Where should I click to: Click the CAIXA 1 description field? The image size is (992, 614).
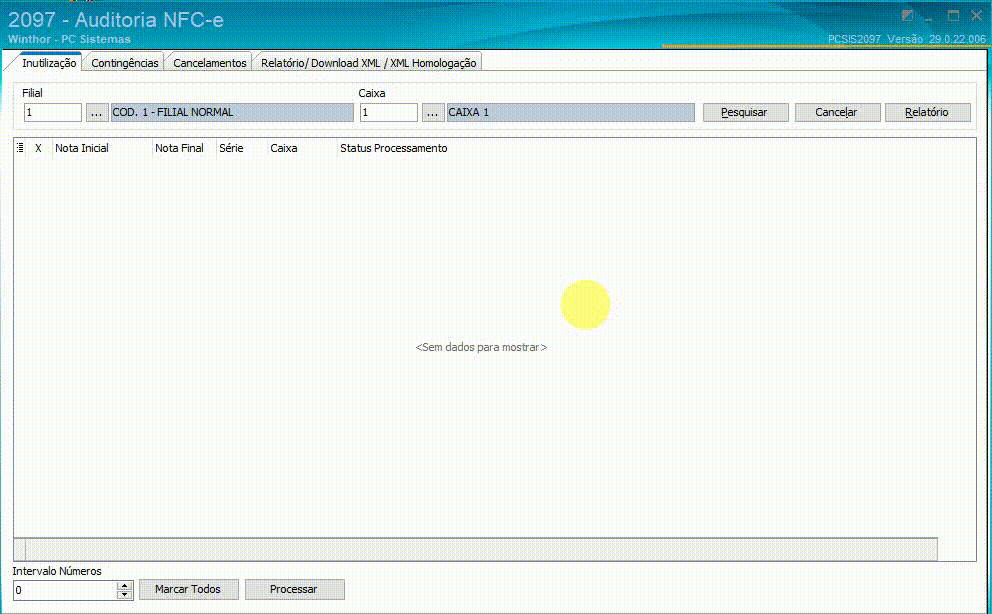[571, 113]
